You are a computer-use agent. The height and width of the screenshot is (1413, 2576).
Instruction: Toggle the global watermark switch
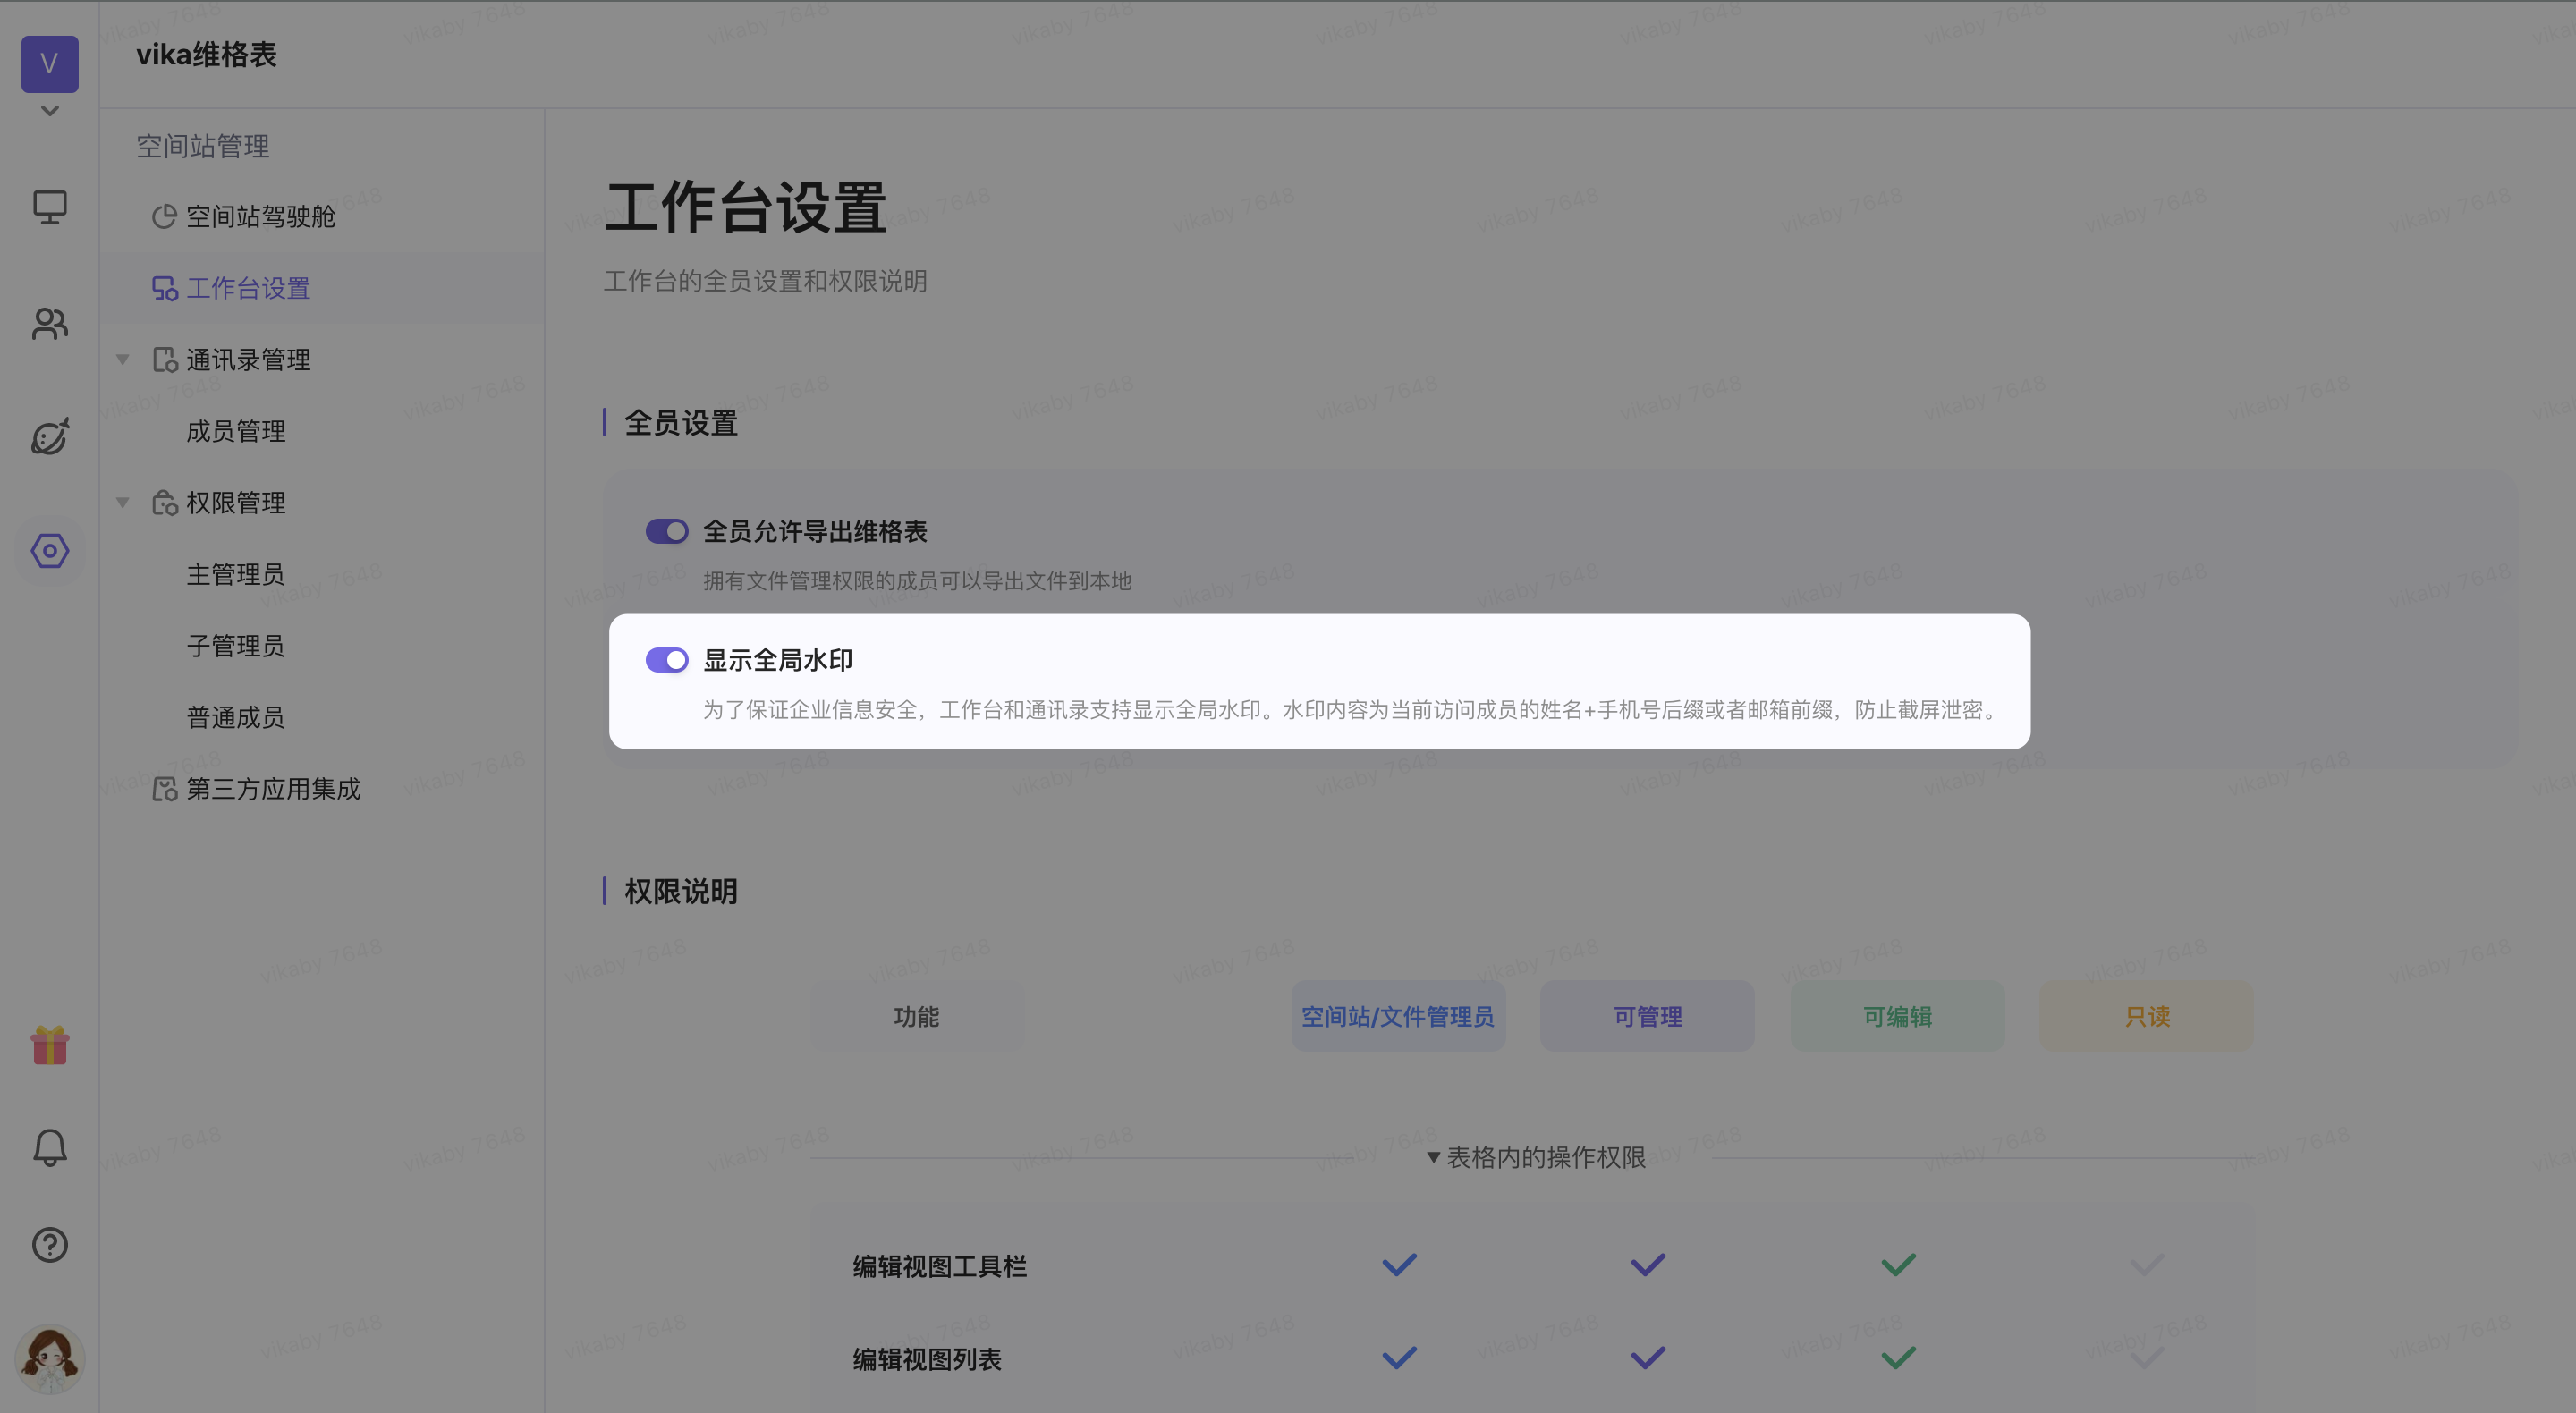click(x=666, y=660)
